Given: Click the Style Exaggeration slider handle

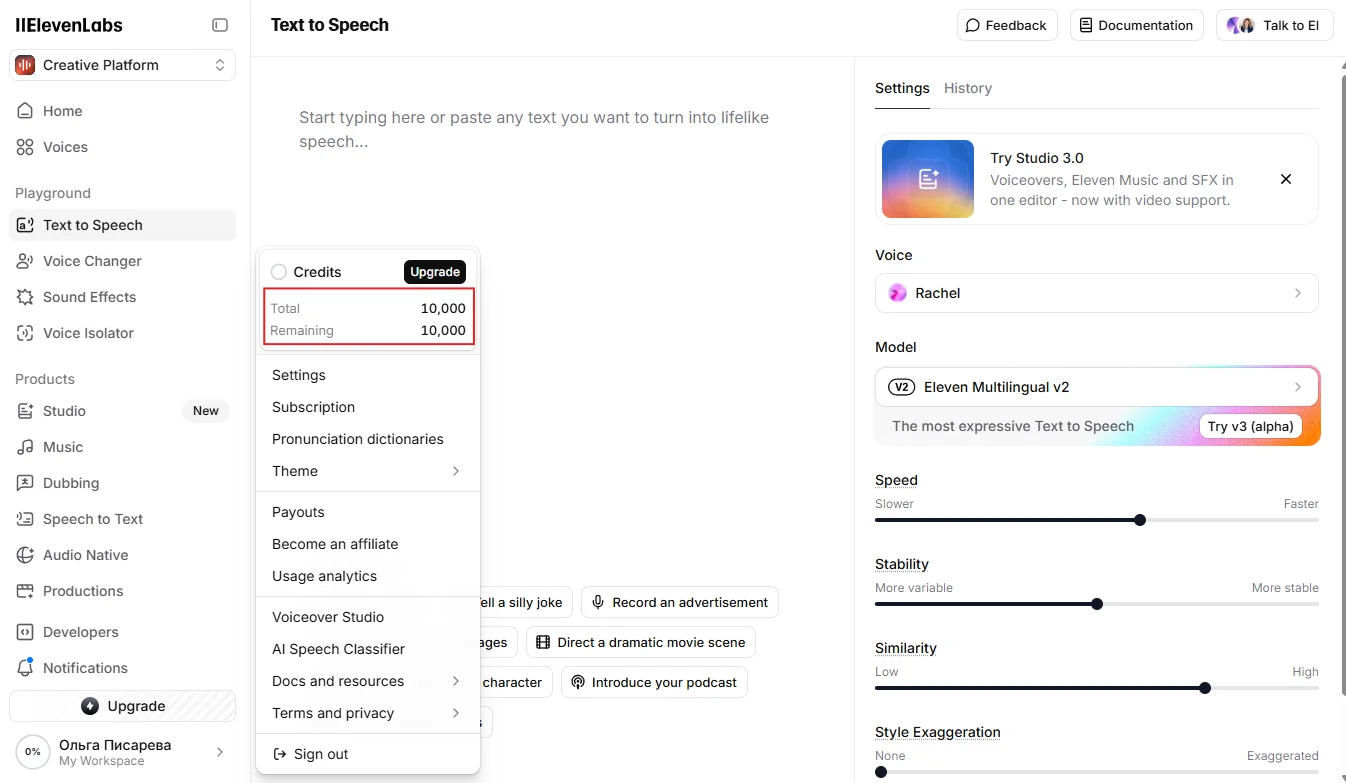Looking at the screenshot, I should (x=881, y=772).
